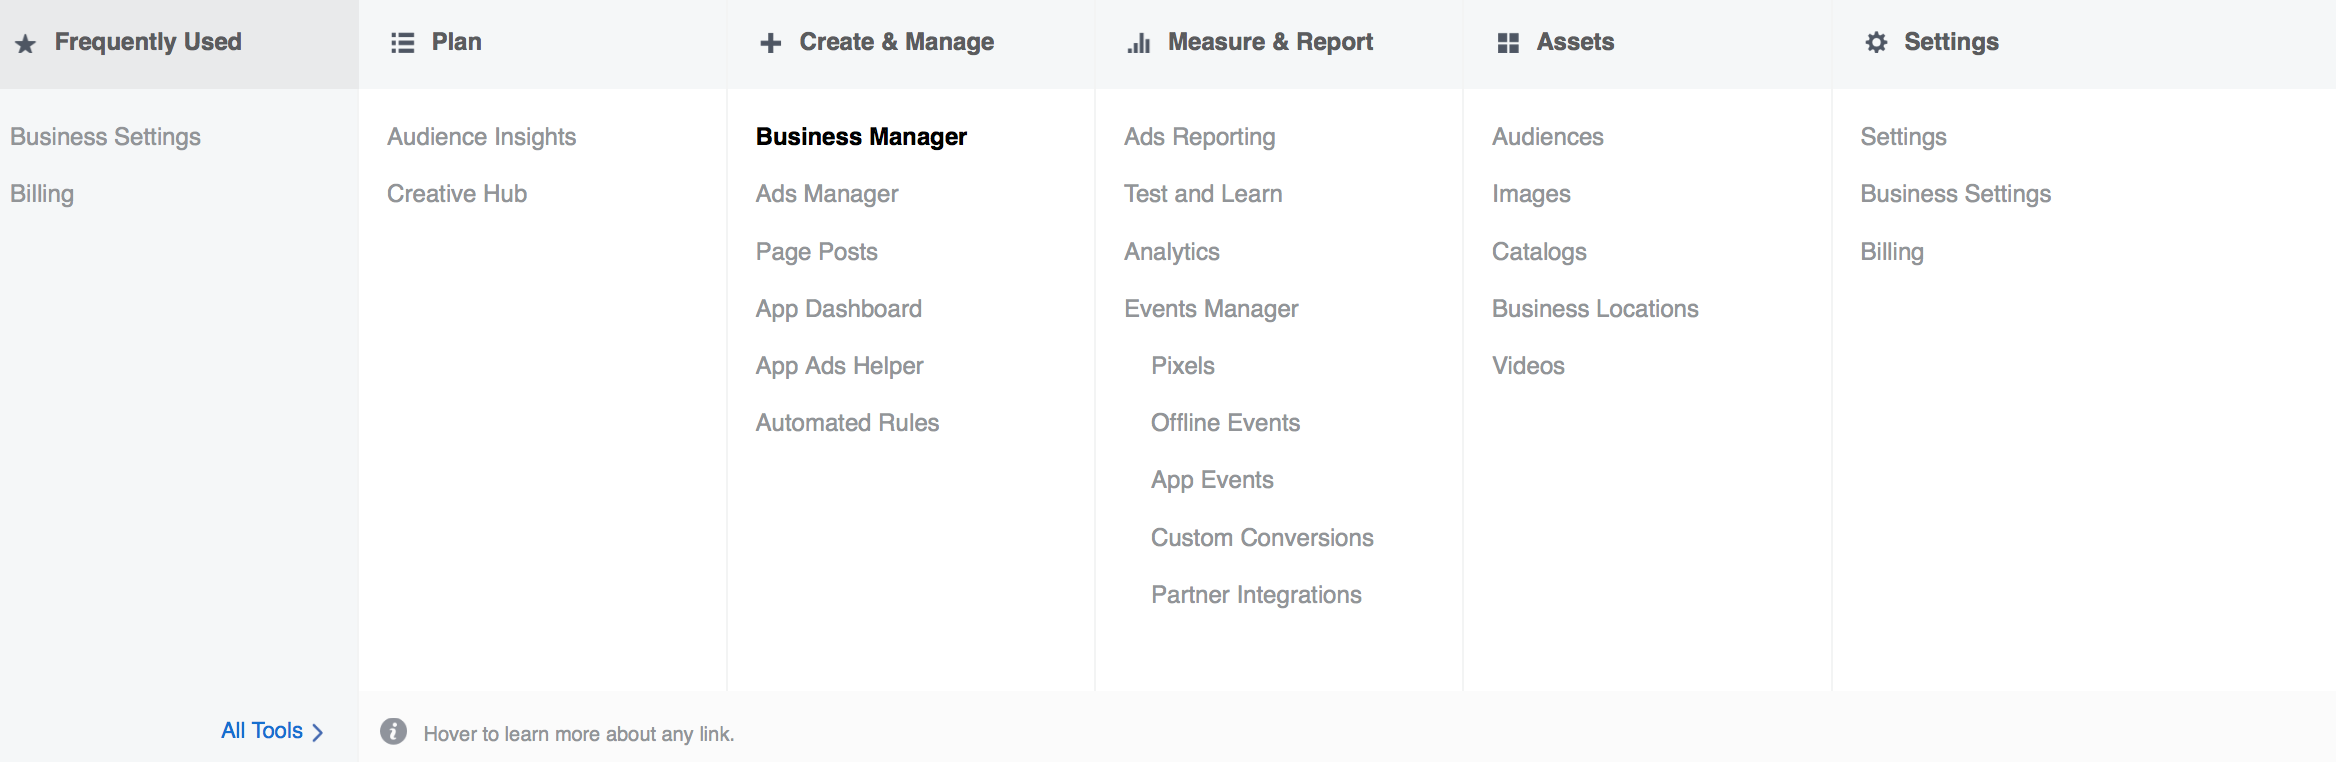Select the Assets column heading
This screenshot has width=2336, height=762.
(1575, 42)
